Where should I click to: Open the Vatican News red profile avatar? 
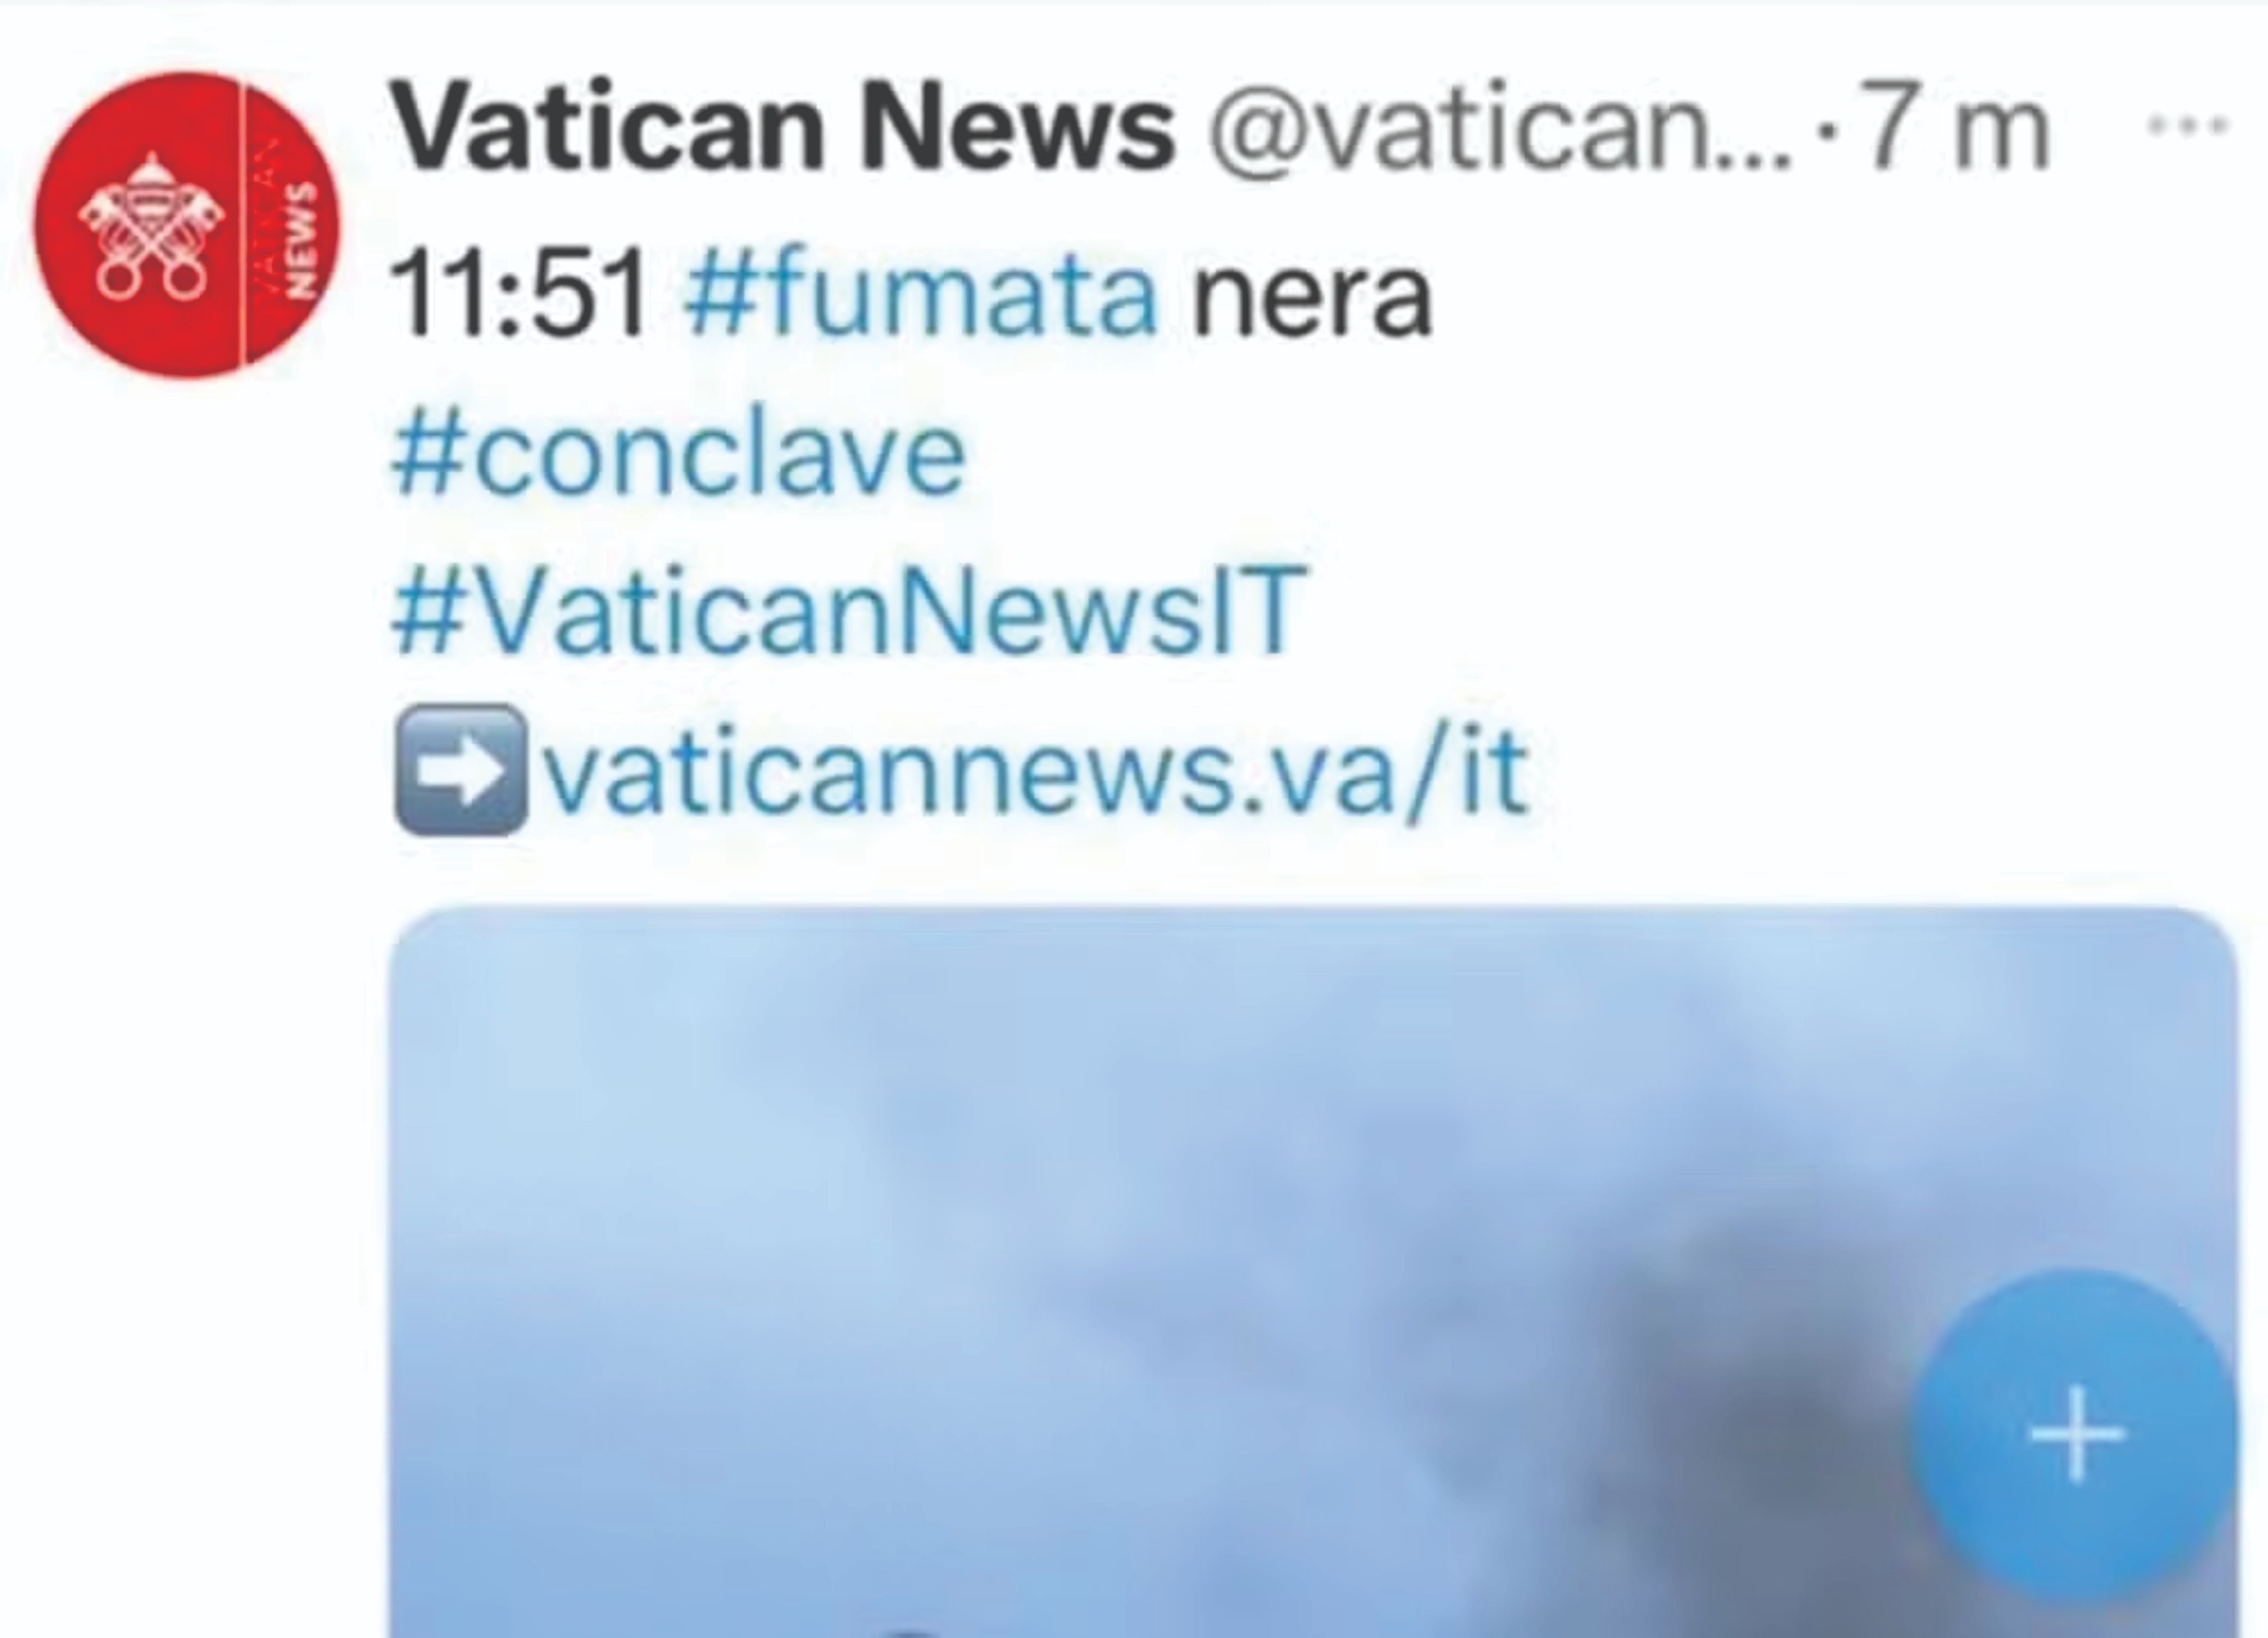click(187, 226)
